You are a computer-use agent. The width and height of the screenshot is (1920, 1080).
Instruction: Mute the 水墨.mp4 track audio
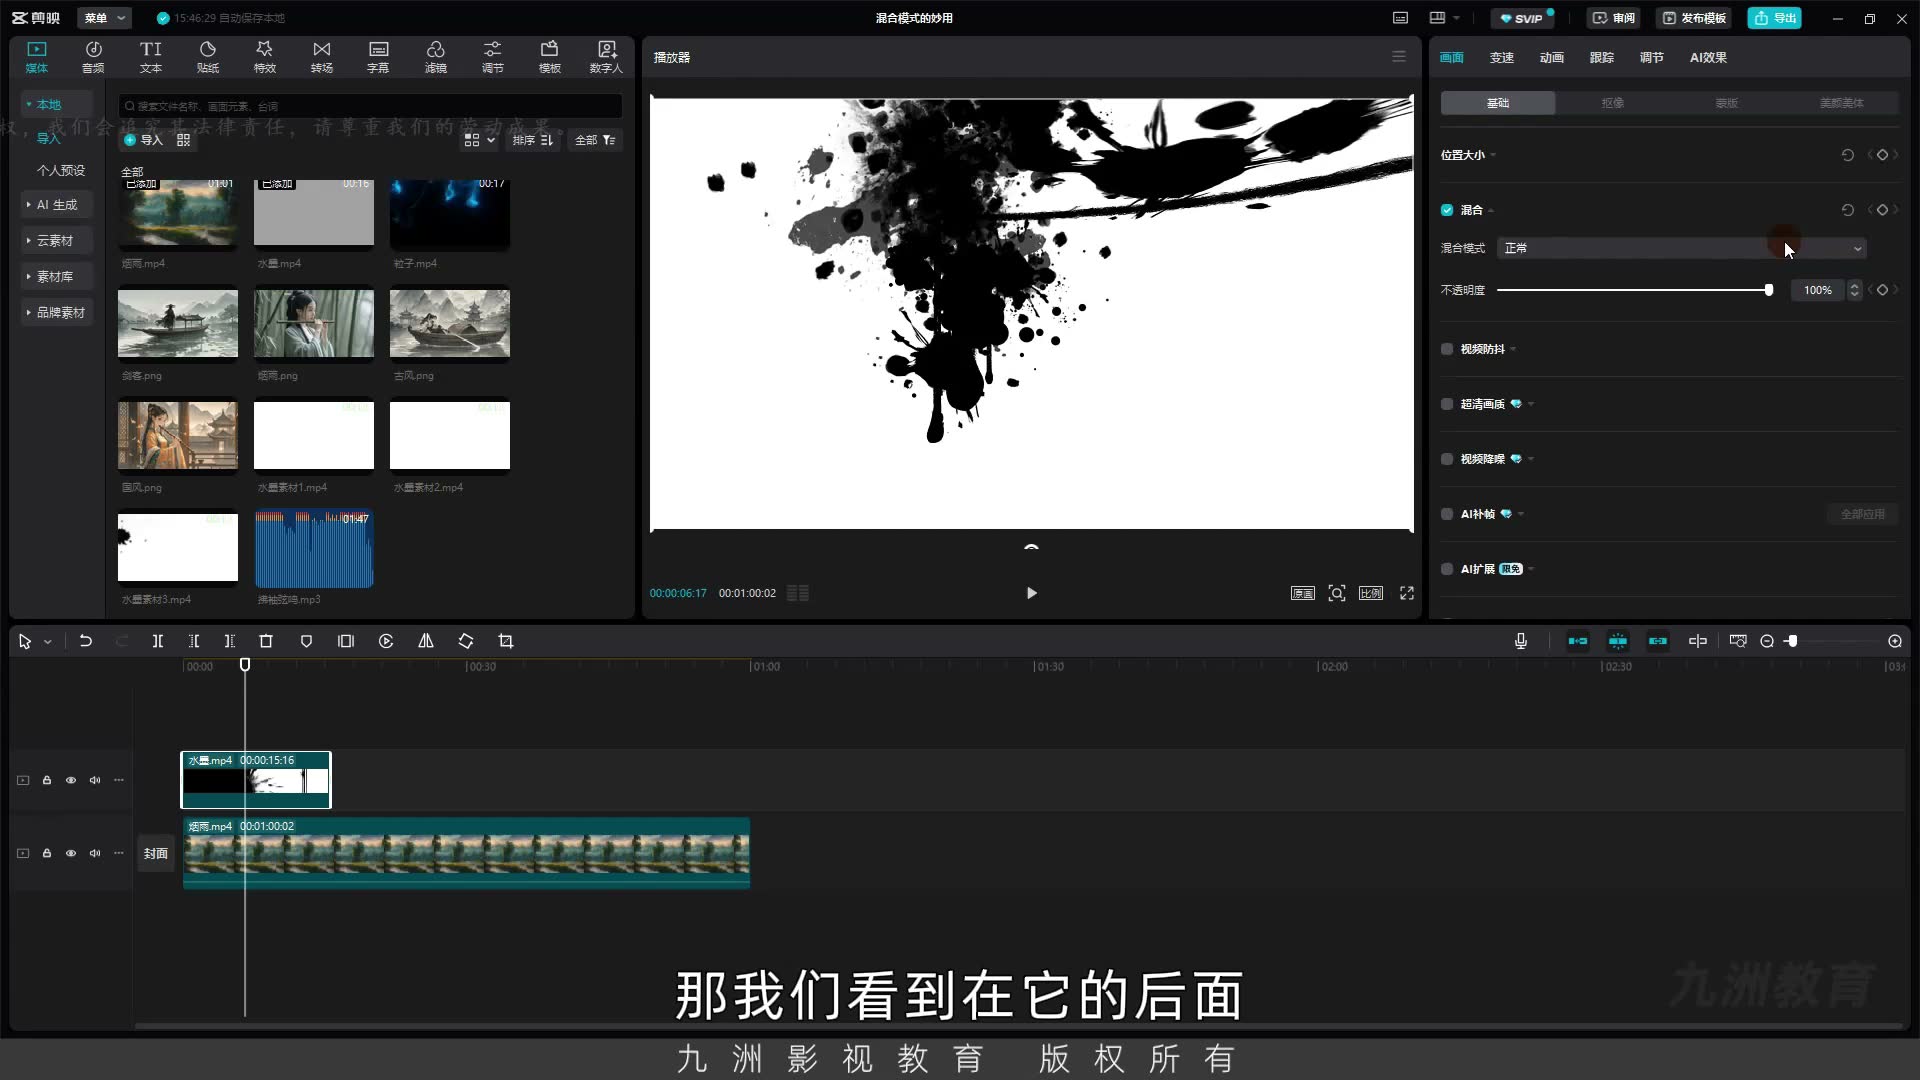(95, 780)
